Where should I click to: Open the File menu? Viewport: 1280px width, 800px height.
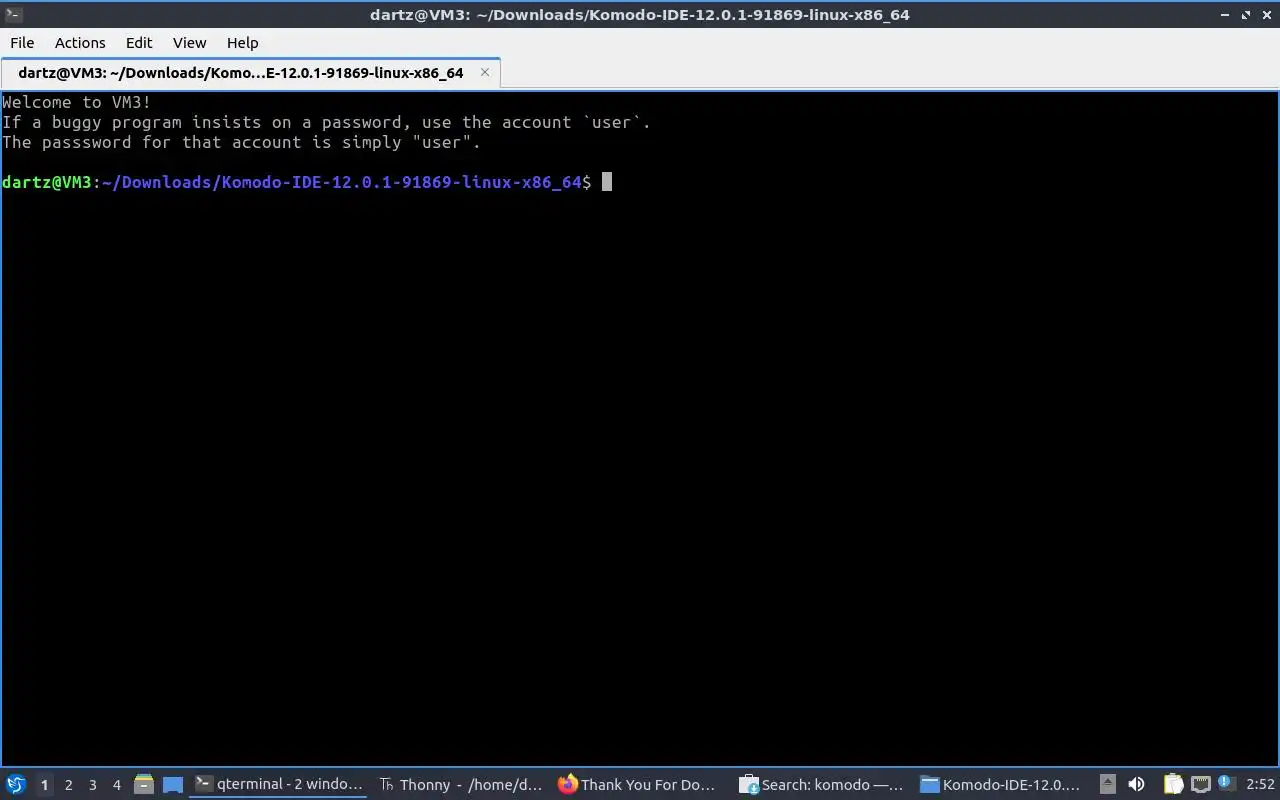[22, 42]
